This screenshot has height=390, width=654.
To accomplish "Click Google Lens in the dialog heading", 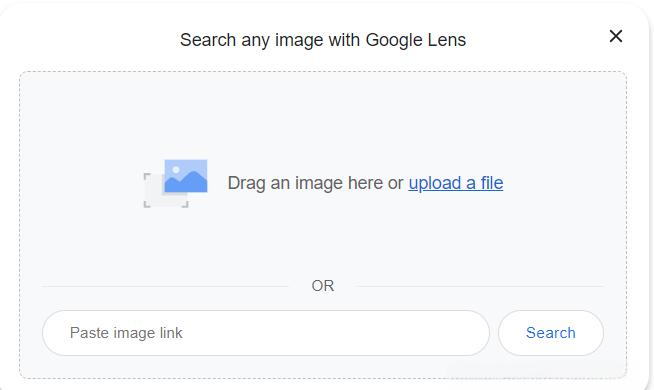I will click(415, 40).
